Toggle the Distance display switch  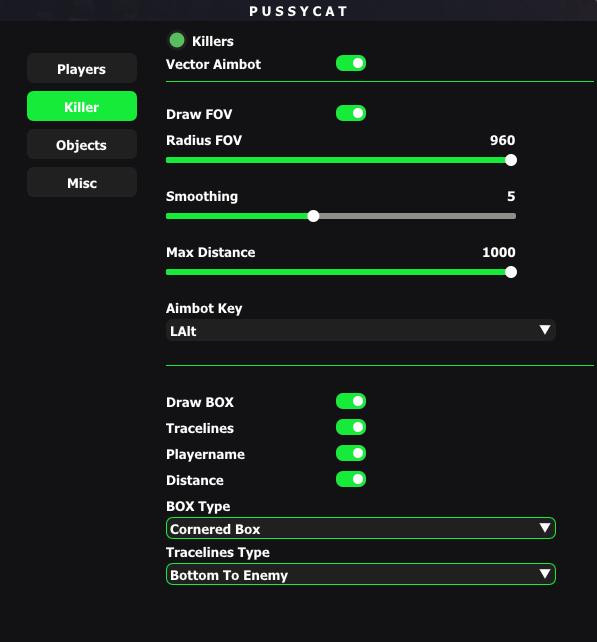pos(351,479)
